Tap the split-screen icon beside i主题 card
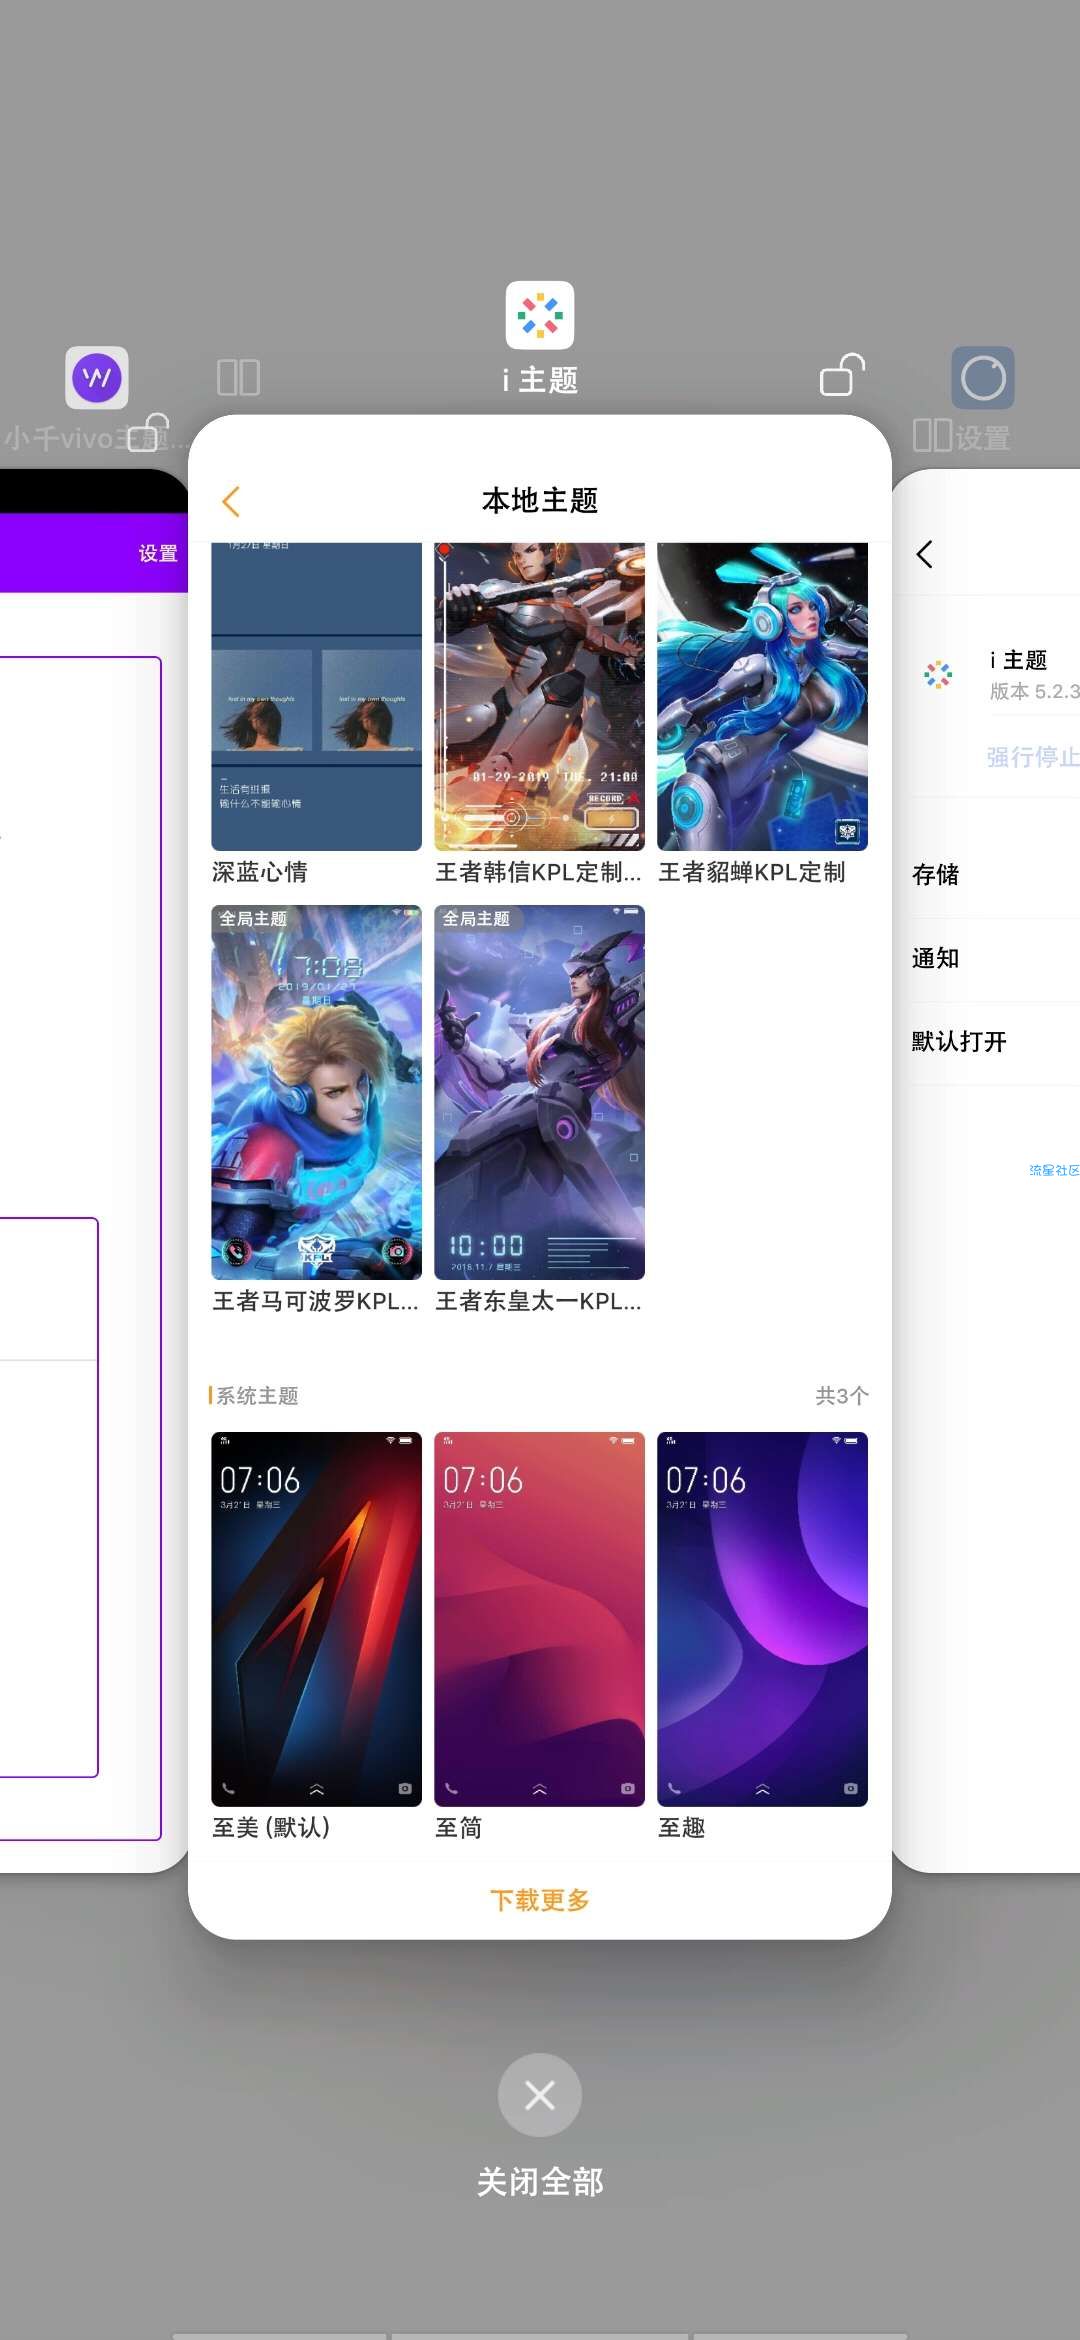This screenshot has height=2340, width=1080. point(238,377)
